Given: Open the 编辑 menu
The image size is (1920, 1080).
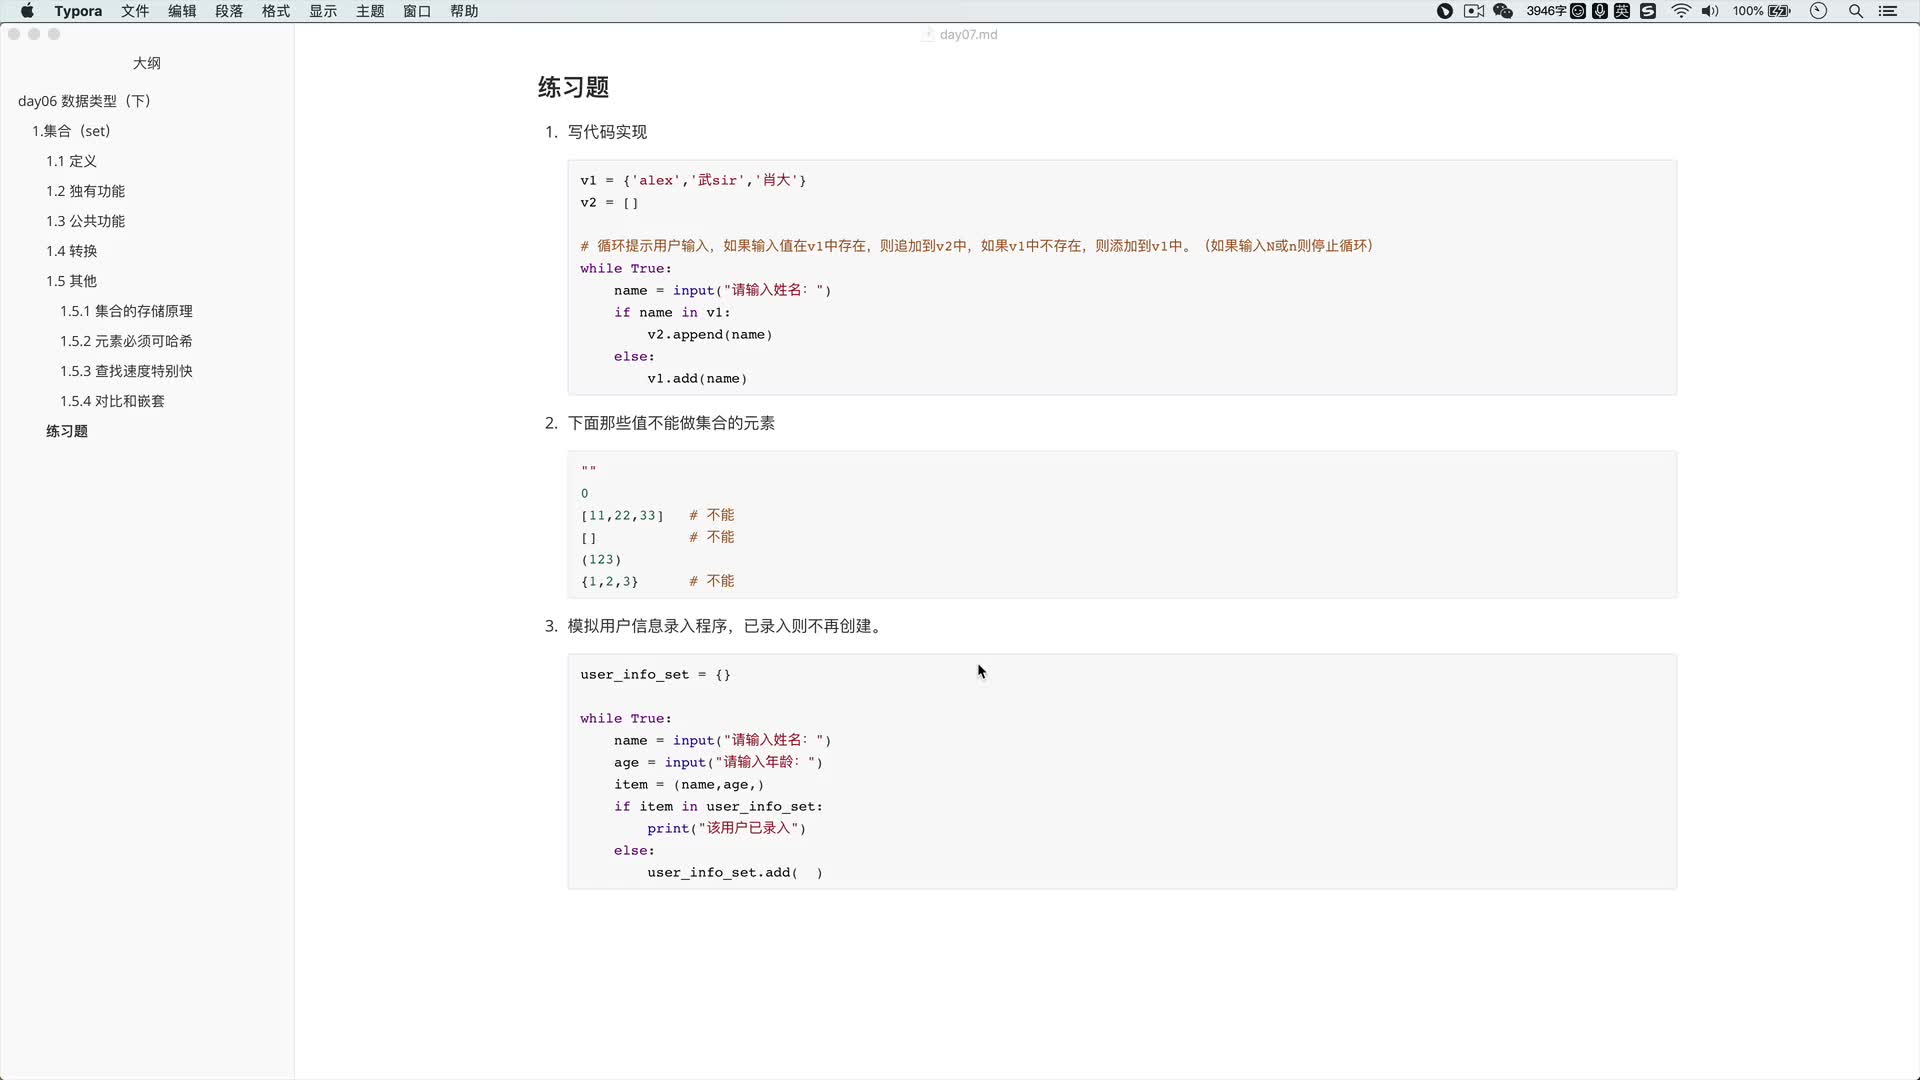Looking at the screenshot, I should [182, 11].
